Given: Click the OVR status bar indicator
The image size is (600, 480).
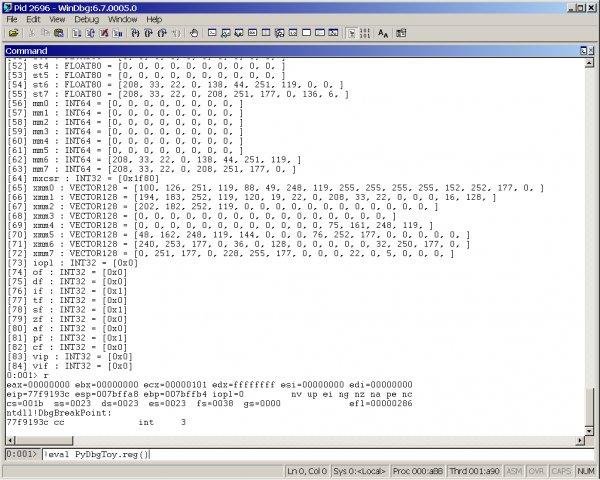Looking at the screenshot, I should pos(536,471).
